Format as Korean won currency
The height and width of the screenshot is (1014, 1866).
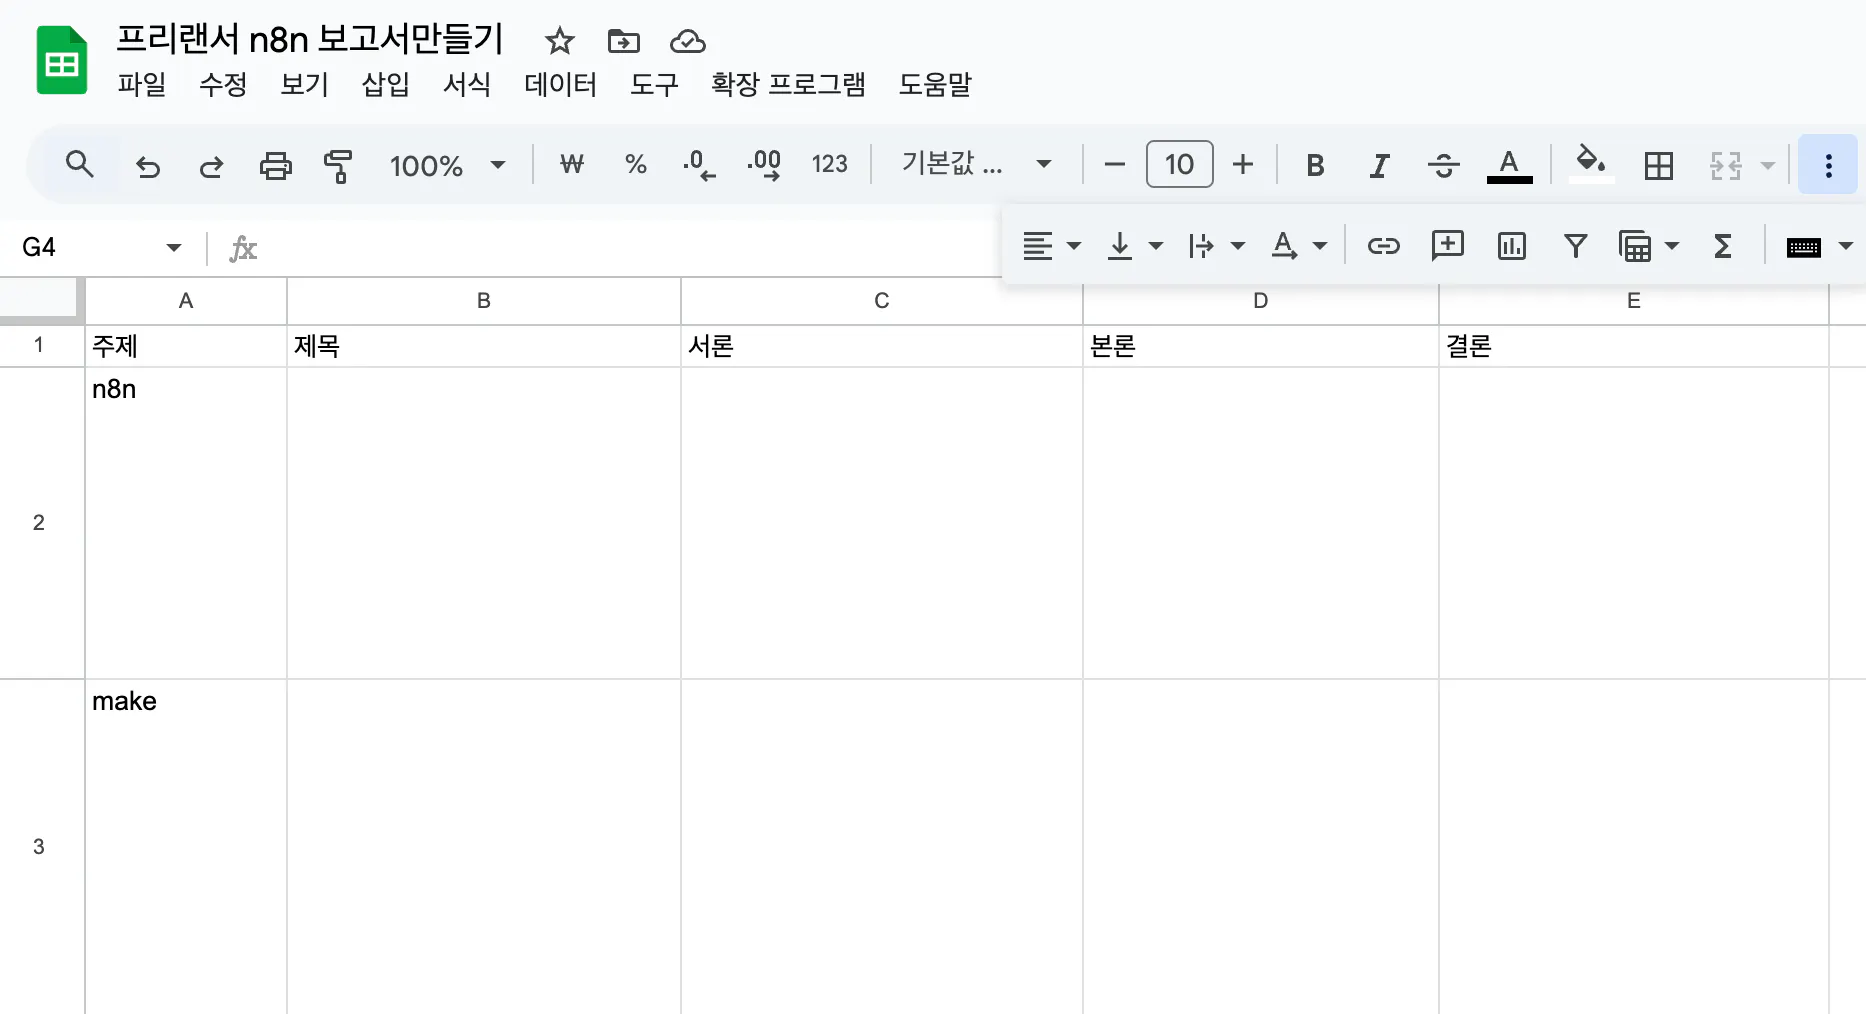pyautogui.click(x=572, y=164)
